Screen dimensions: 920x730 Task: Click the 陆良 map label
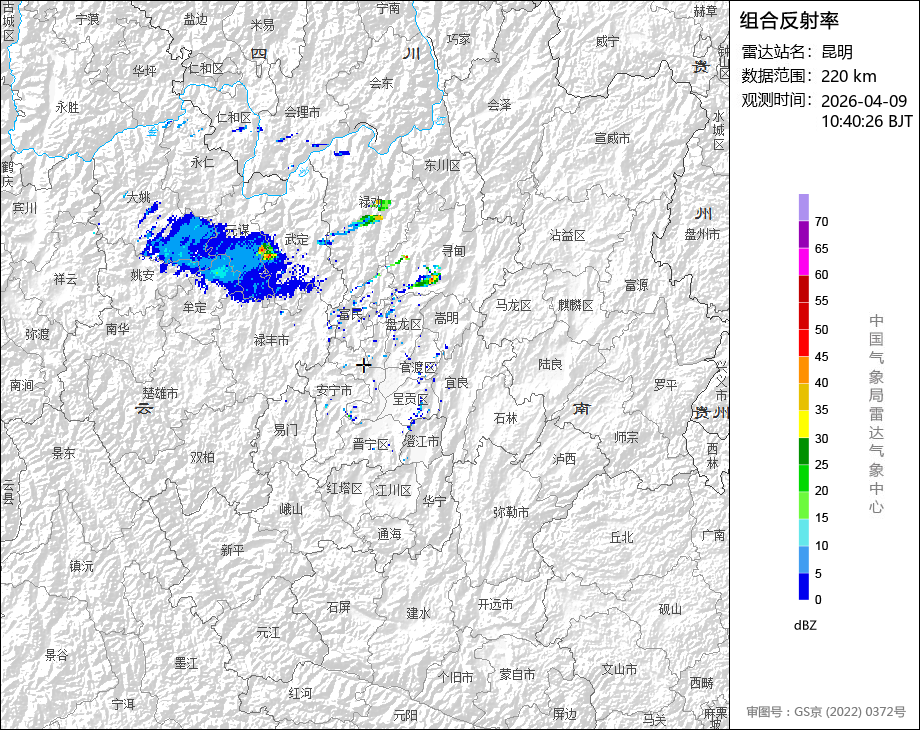coord(550,365)
